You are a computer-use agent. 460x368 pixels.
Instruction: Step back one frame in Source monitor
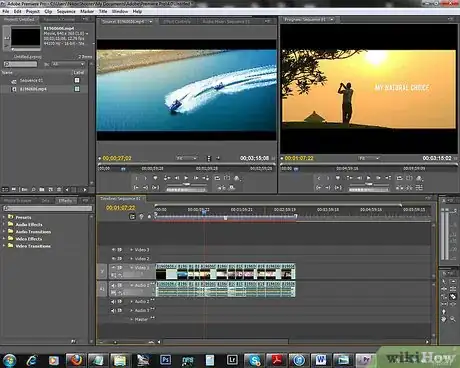(x=177, y=178)
